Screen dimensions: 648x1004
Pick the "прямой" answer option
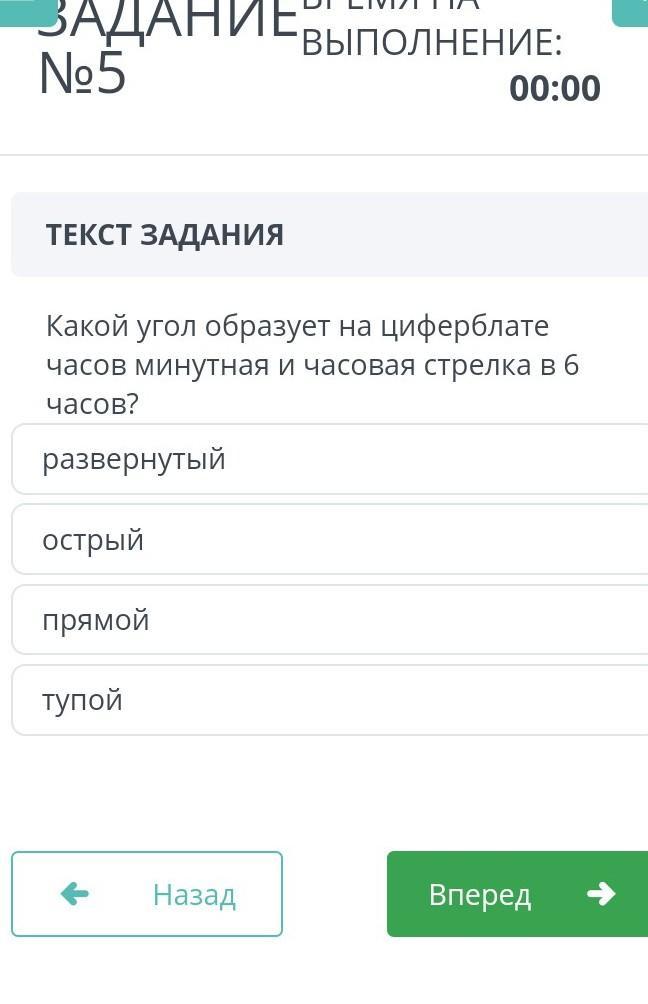click(x=330, y=620)
